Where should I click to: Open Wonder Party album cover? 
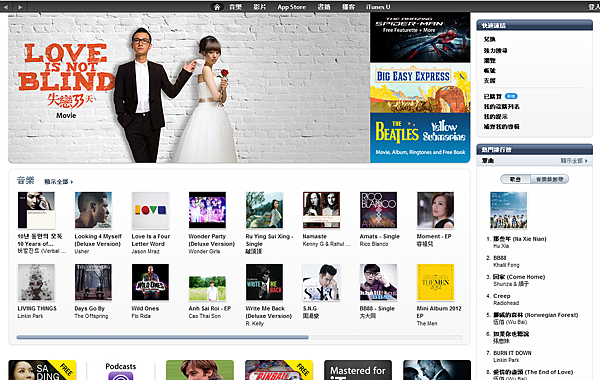click(x=207, y=210)
